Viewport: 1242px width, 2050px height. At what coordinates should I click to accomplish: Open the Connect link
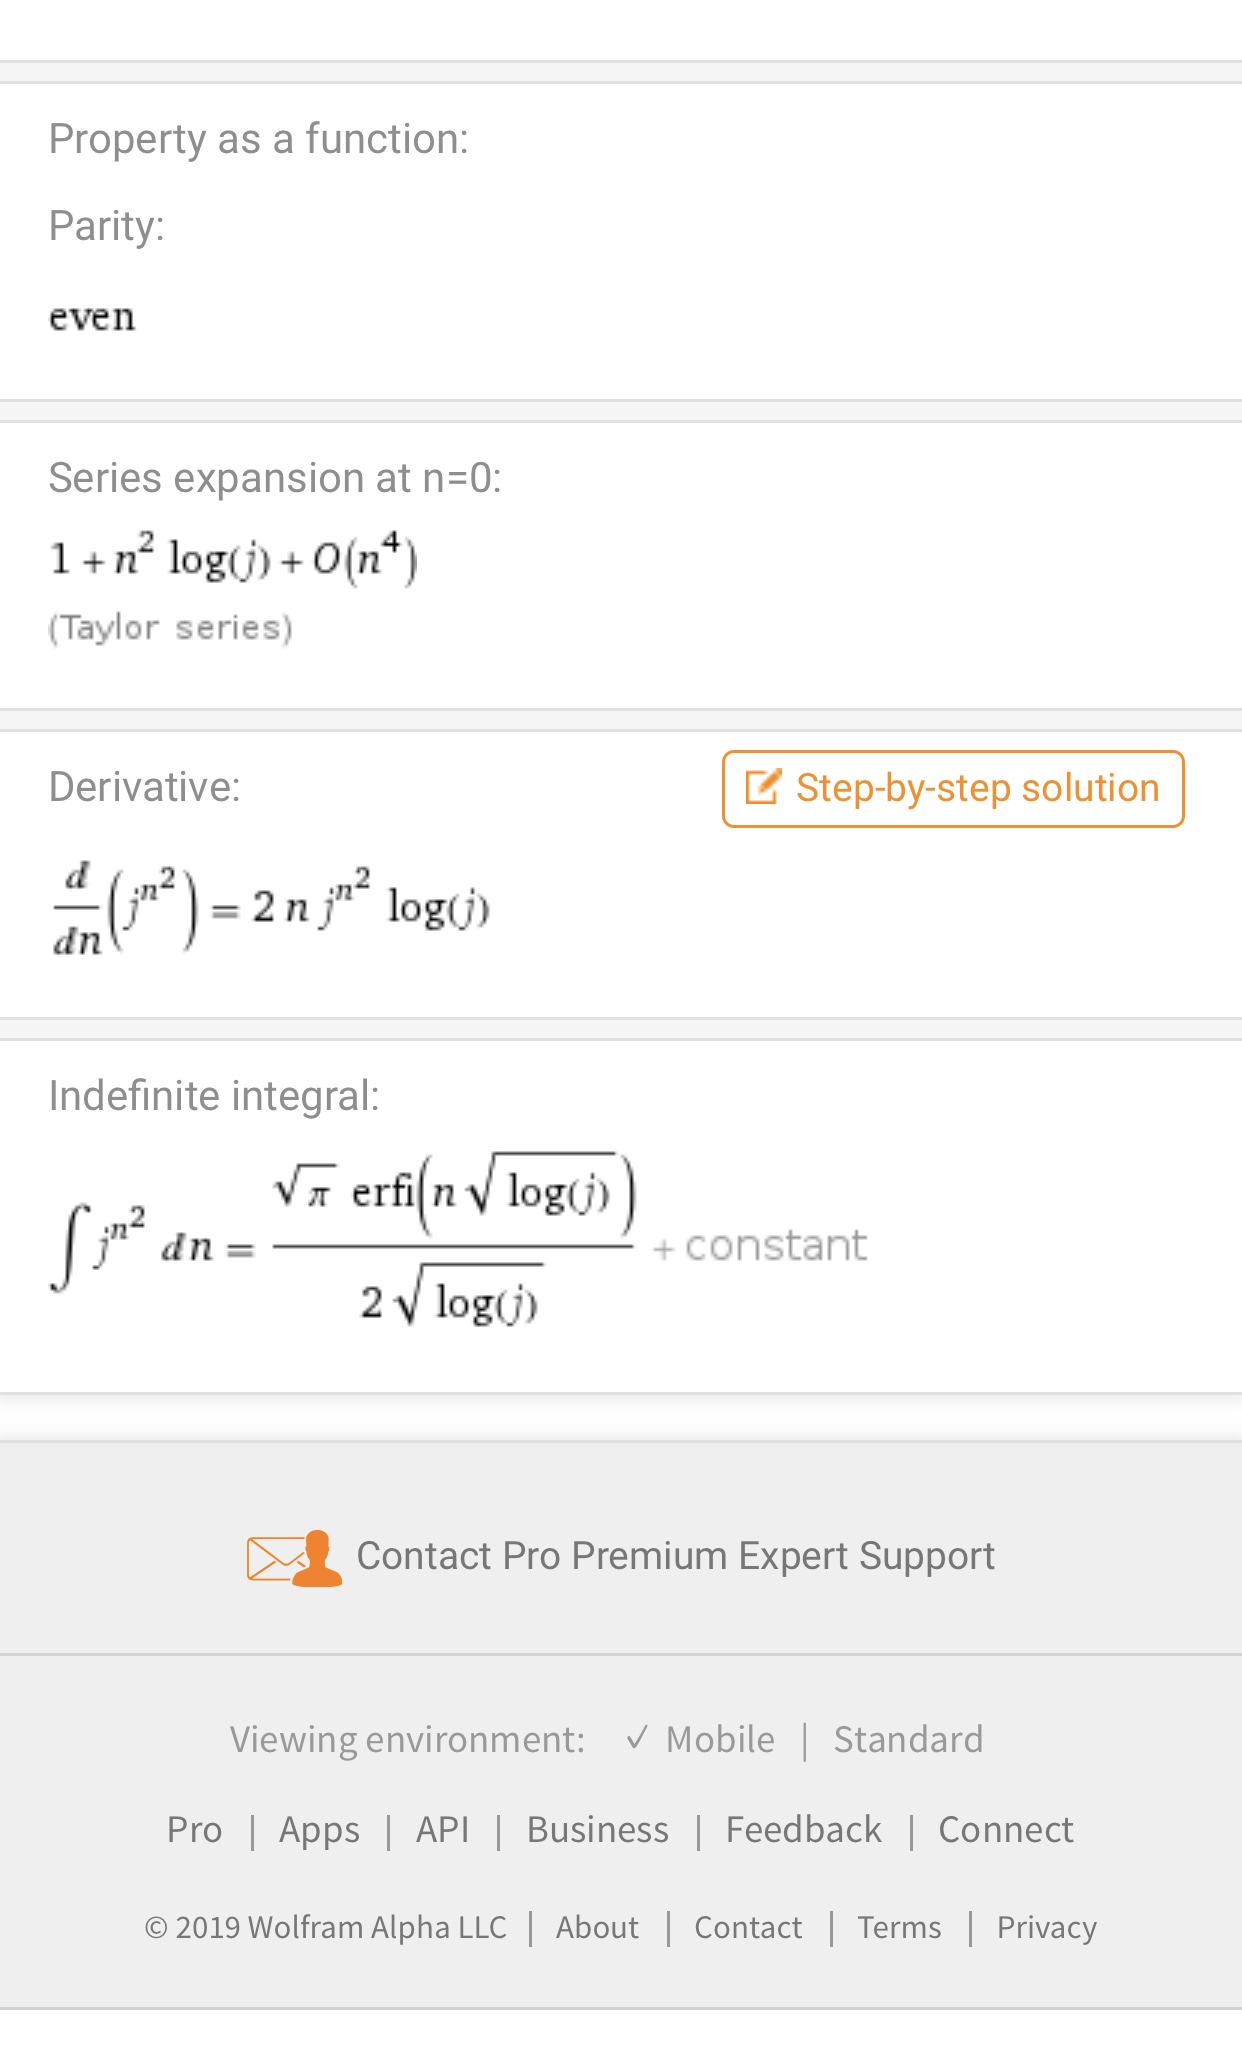1005,1830
